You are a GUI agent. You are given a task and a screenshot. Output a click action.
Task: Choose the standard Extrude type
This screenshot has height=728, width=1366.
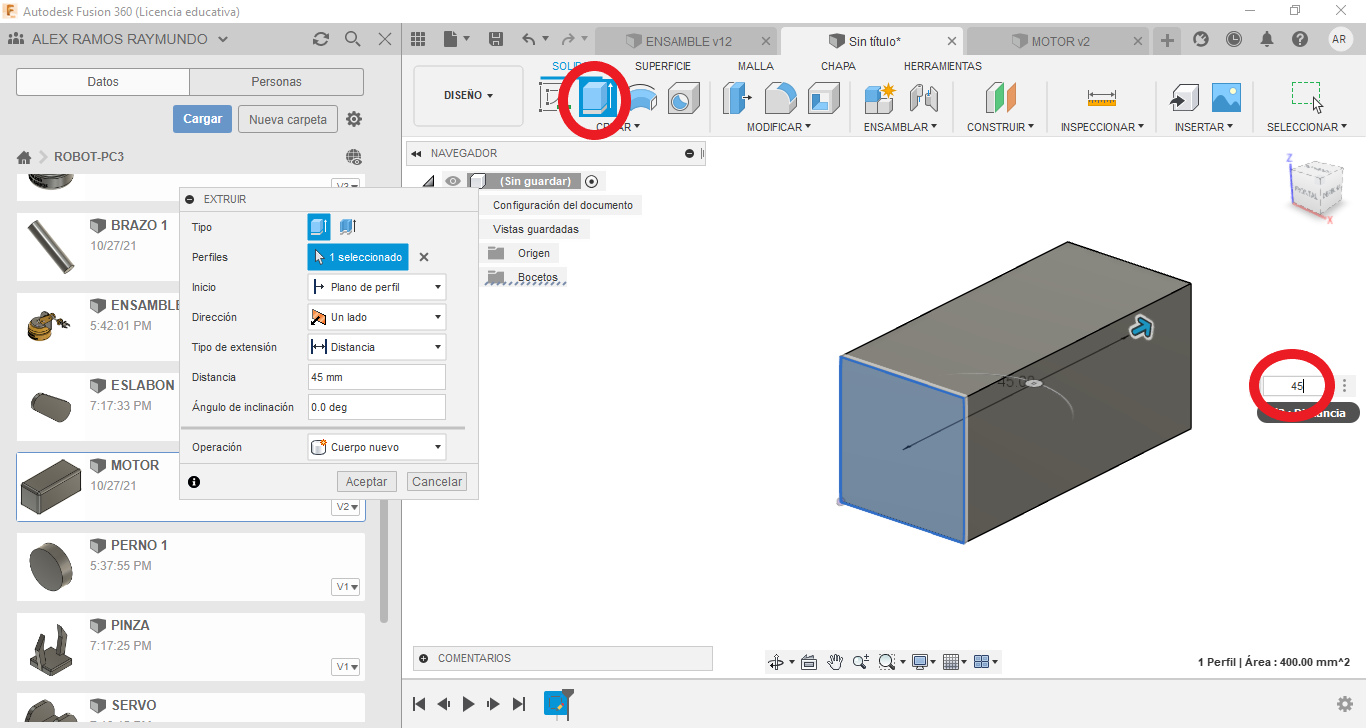point(319,227)
